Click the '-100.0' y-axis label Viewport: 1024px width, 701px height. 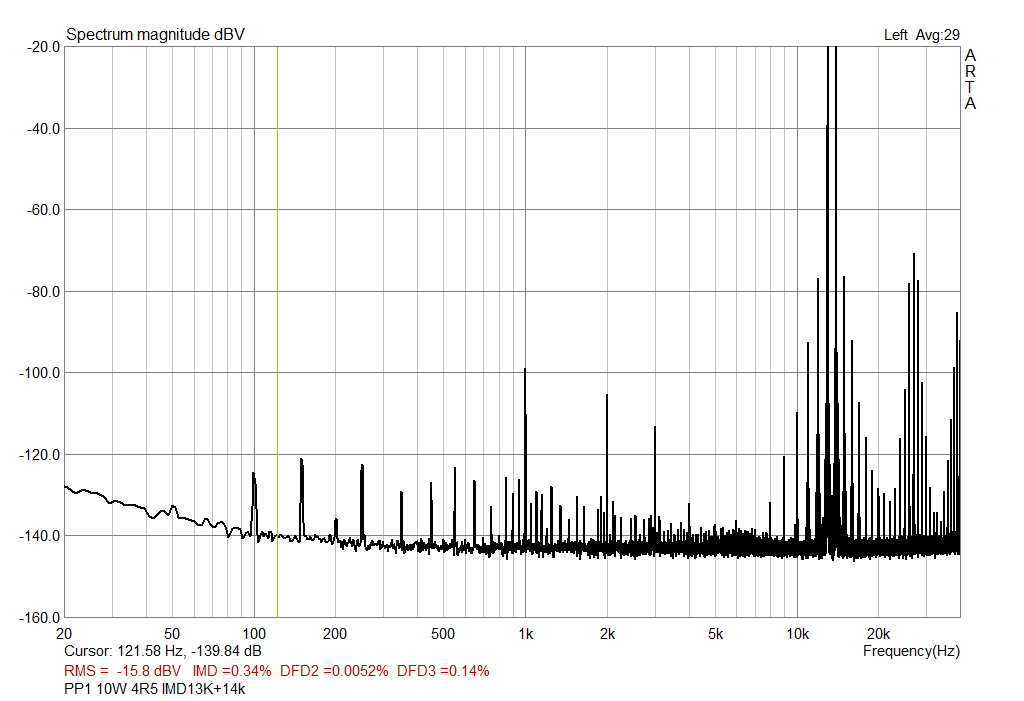coord(40,373)
